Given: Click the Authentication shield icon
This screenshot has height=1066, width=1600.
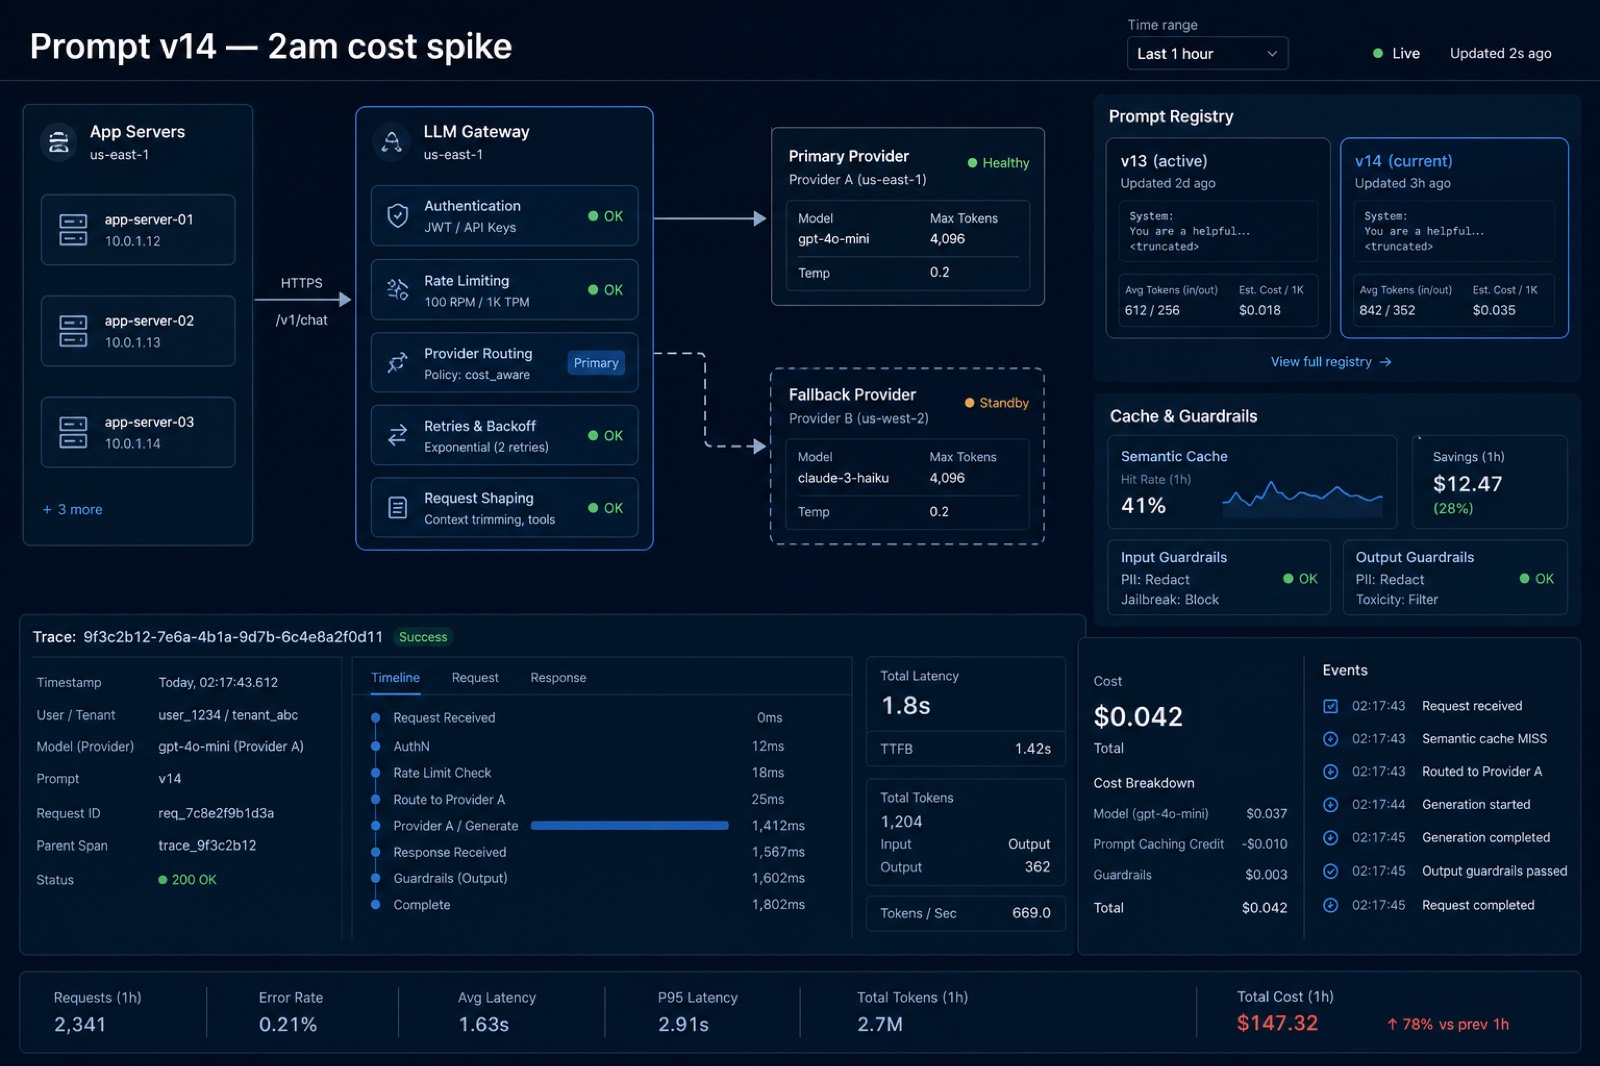Looking at the screenshot, I should pyautogui.click(x=397, y=216).
